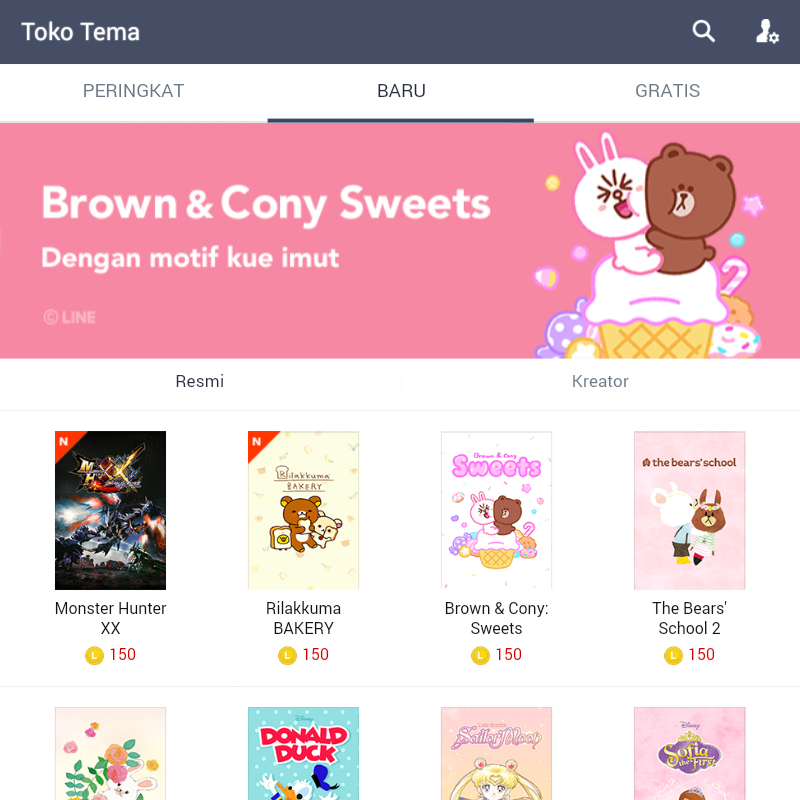Open the Sofia the First theme thumbnail
Image resolution: width=800 pixels, height=800 pixels.
[689, 754]
